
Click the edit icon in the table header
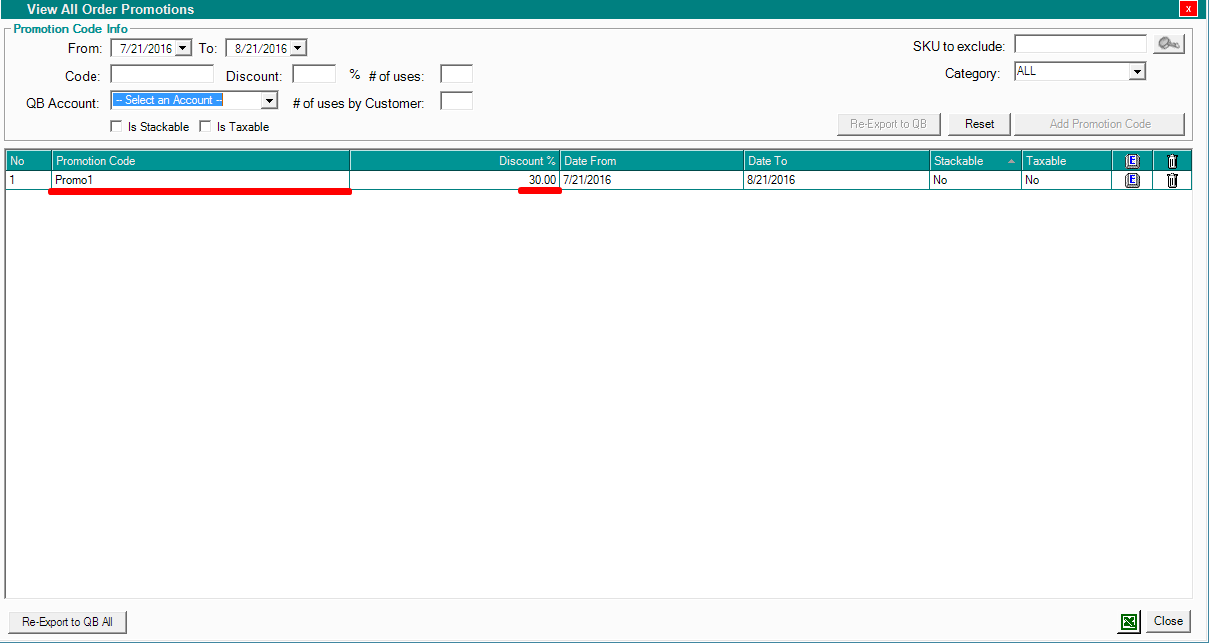pyautogui.click(x=1132, y=161)
